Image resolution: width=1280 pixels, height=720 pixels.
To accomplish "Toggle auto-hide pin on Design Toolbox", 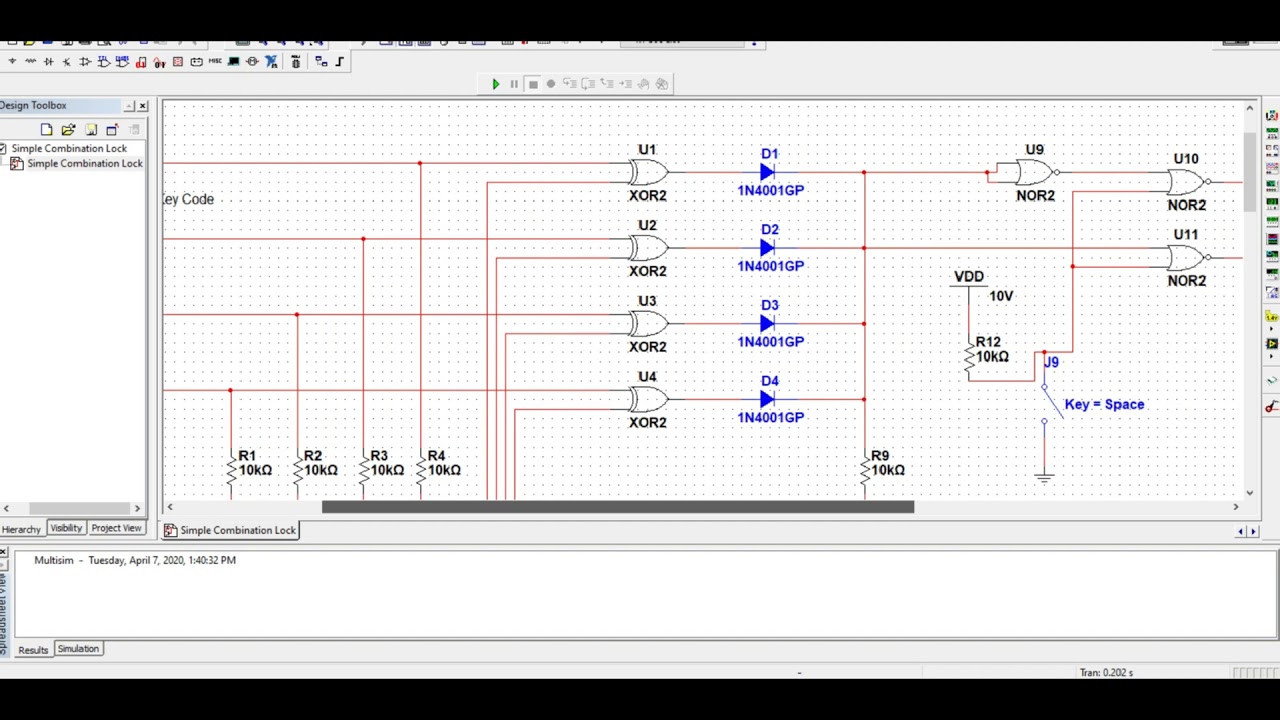I will [129, 106].
